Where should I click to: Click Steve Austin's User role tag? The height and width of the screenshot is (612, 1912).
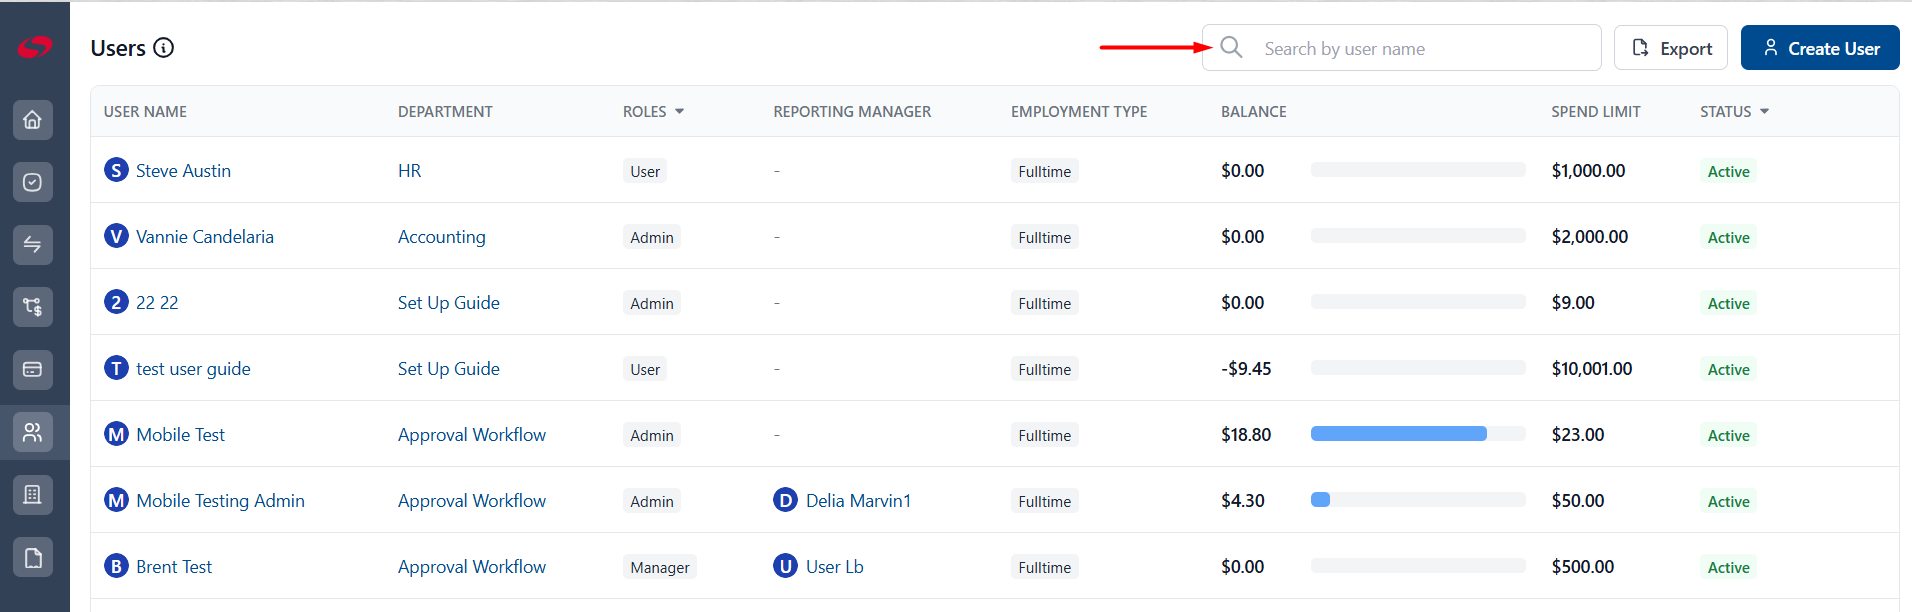pos(645,171)
